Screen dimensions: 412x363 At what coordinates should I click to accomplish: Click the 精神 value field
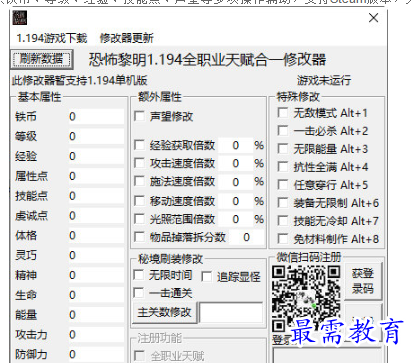tap(96, 275)
